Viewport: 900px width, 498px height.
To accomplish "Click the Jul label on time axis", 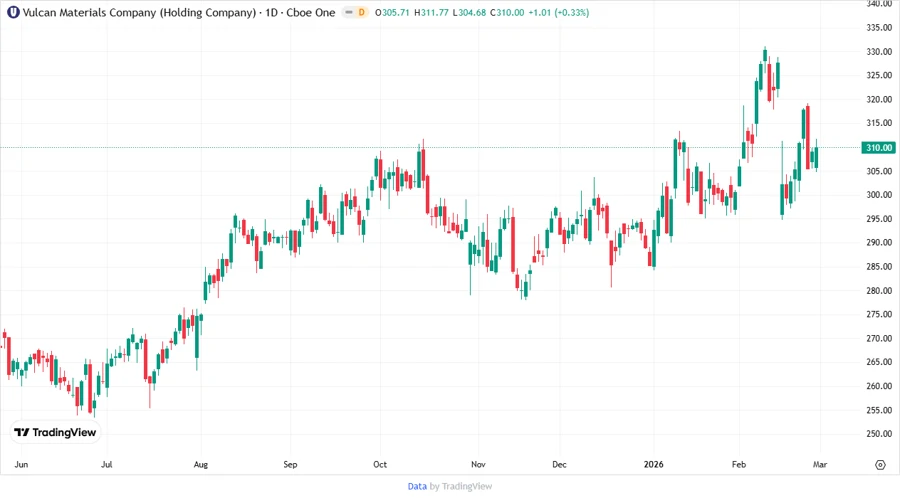I will coord(107,464).
